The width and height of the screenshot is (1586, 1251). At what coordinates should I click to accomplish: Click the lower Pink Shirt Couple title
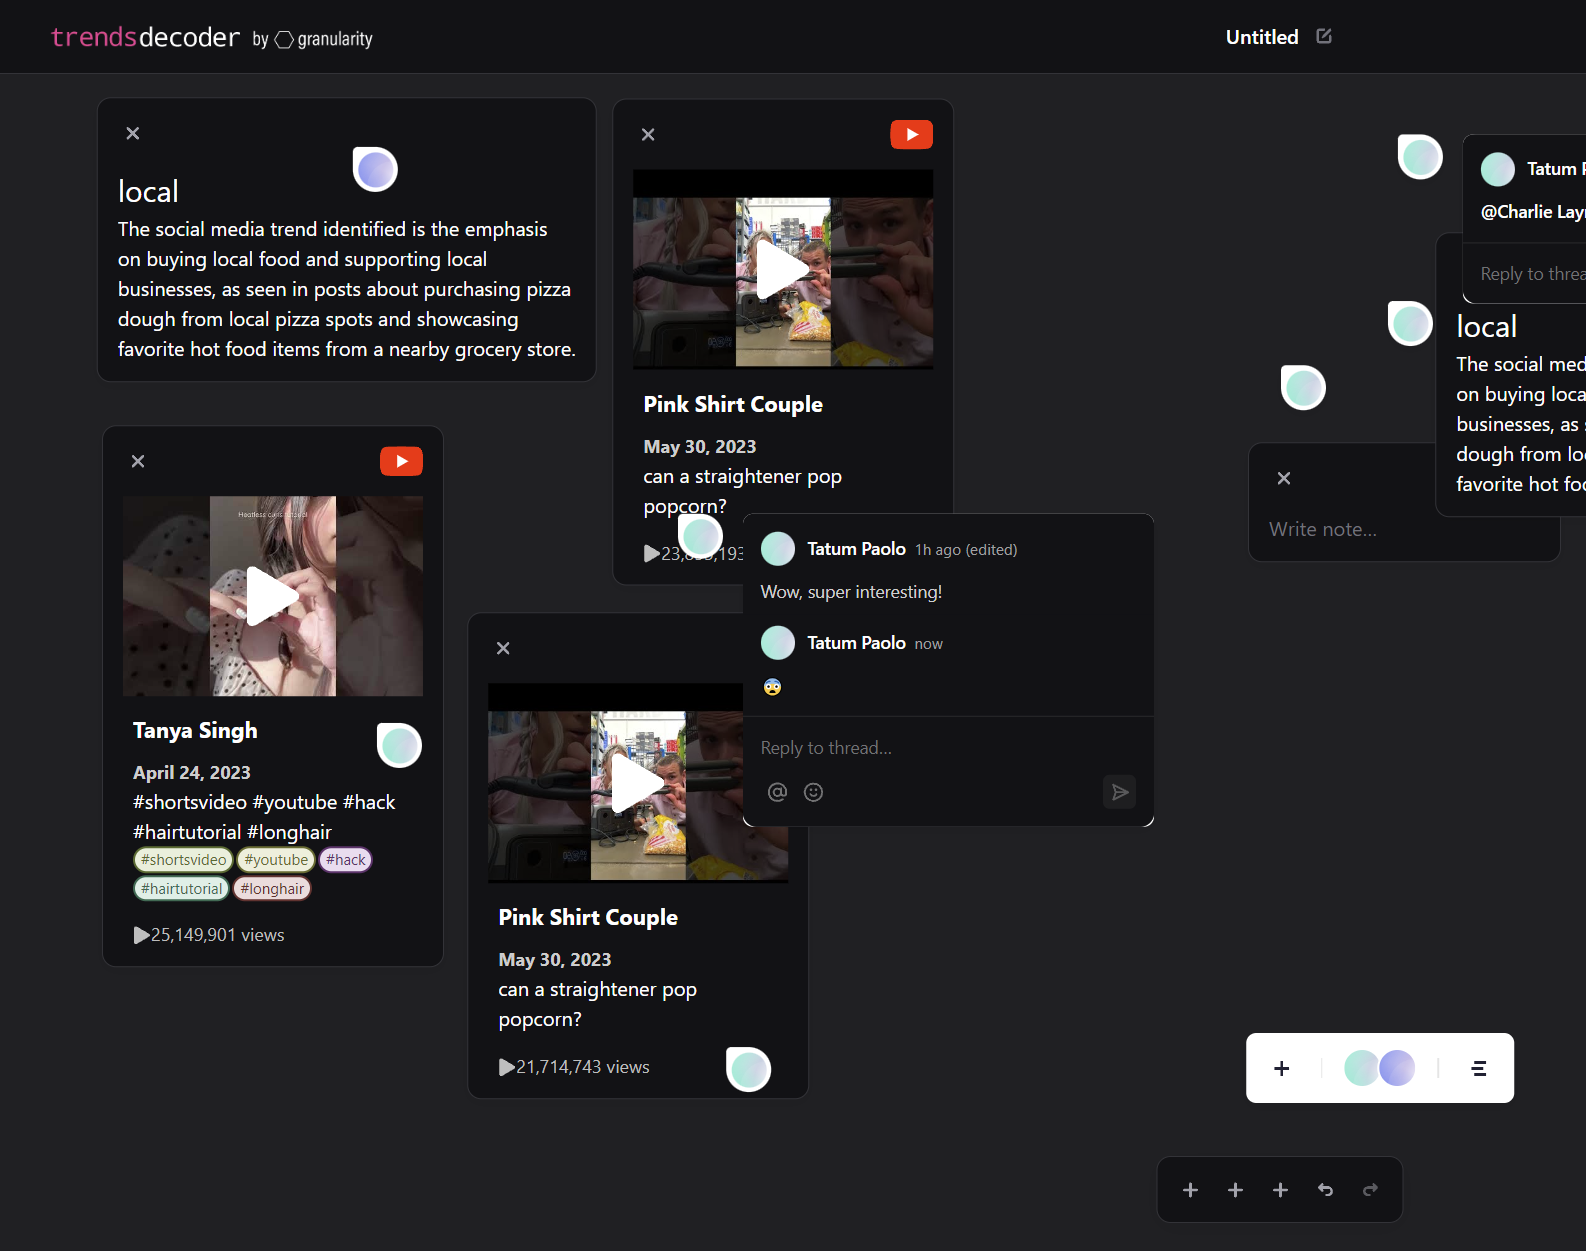pos(588,918)
